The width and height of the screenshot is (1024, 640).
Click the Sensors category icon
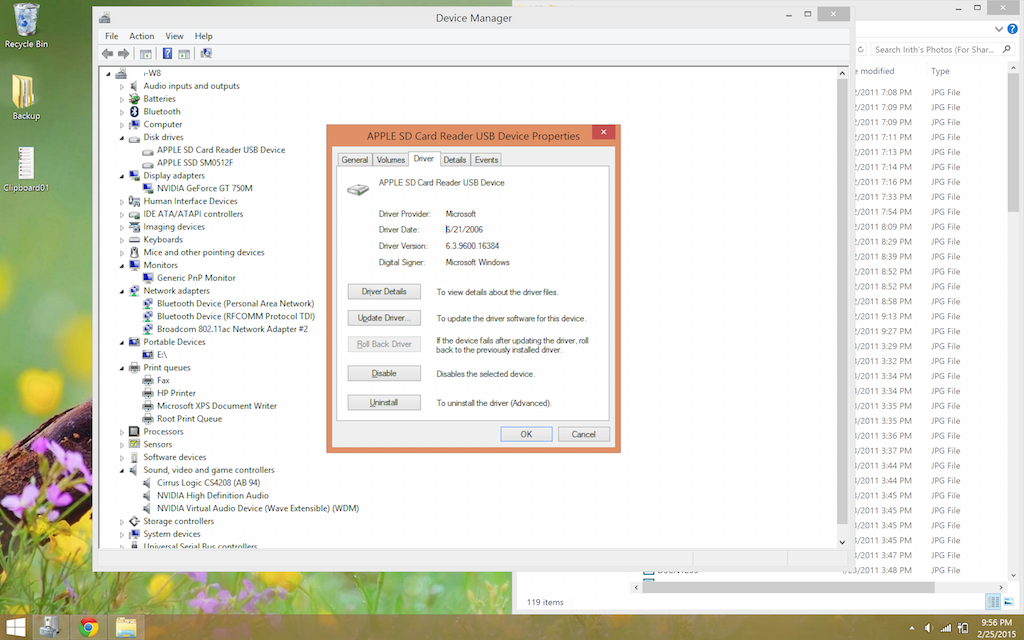(x=135, y=444)
